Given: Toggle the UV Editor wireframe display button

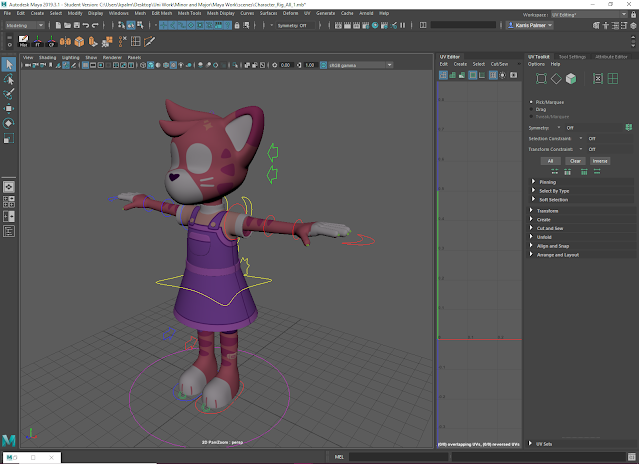Looking at the screenshot, I should point(443,75).
